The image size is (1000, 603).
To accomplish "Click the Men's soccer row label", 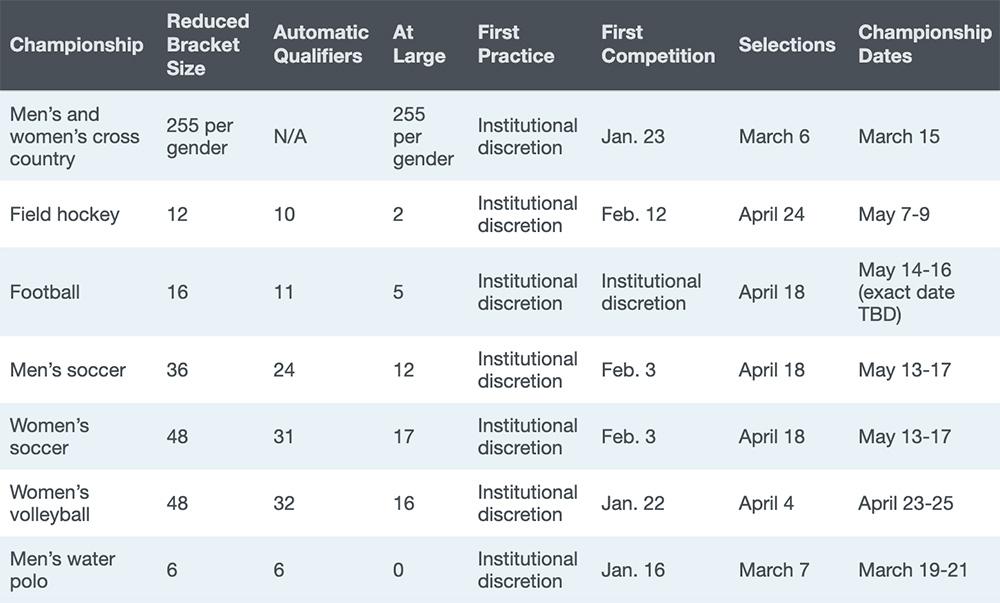I will [x=68, y=370].
